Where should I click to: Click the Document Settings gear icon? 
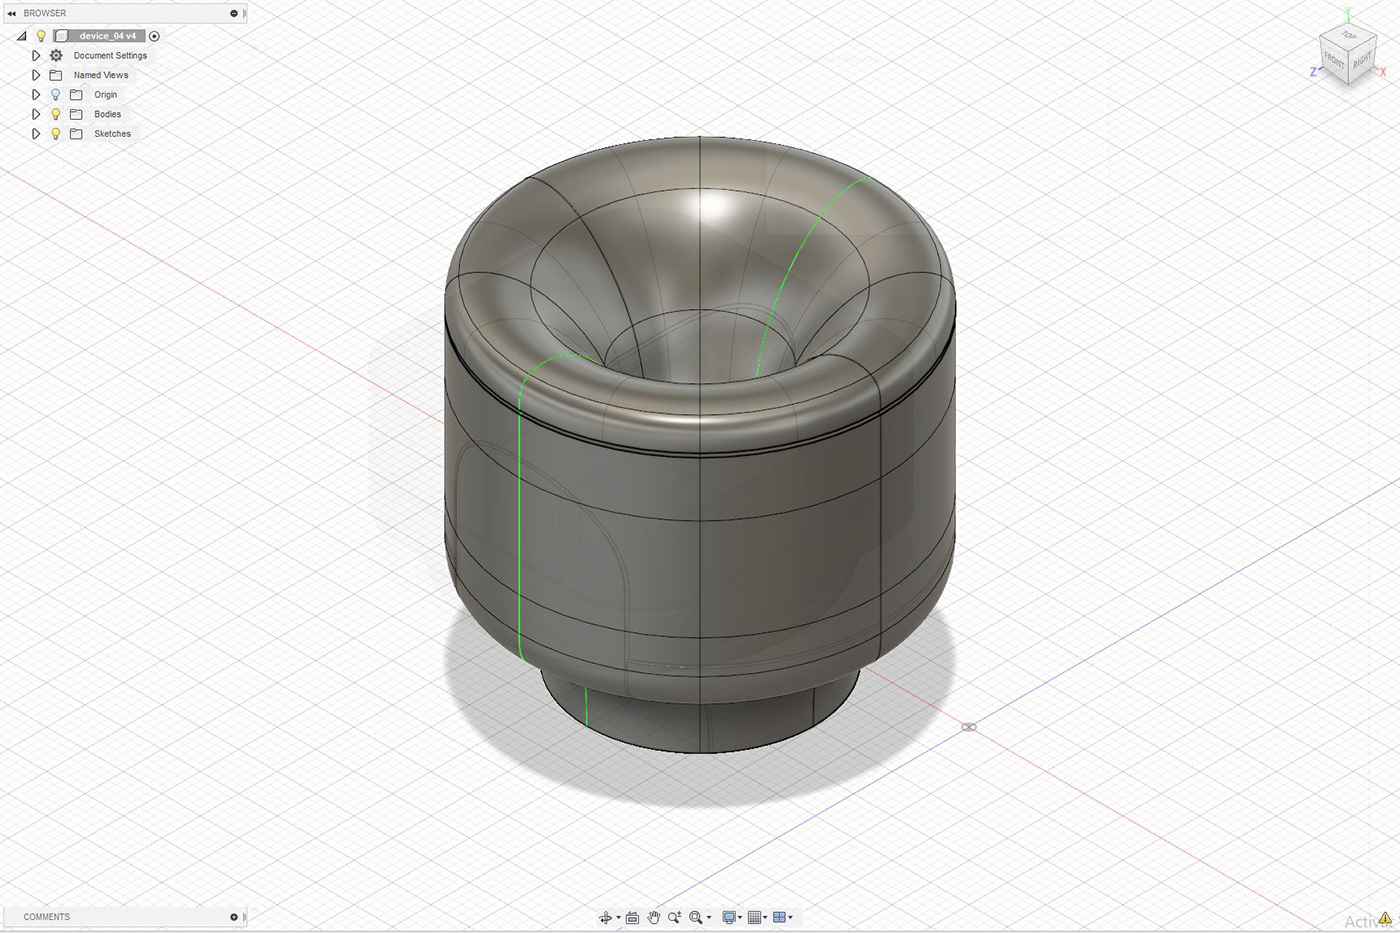pos(56,55)
